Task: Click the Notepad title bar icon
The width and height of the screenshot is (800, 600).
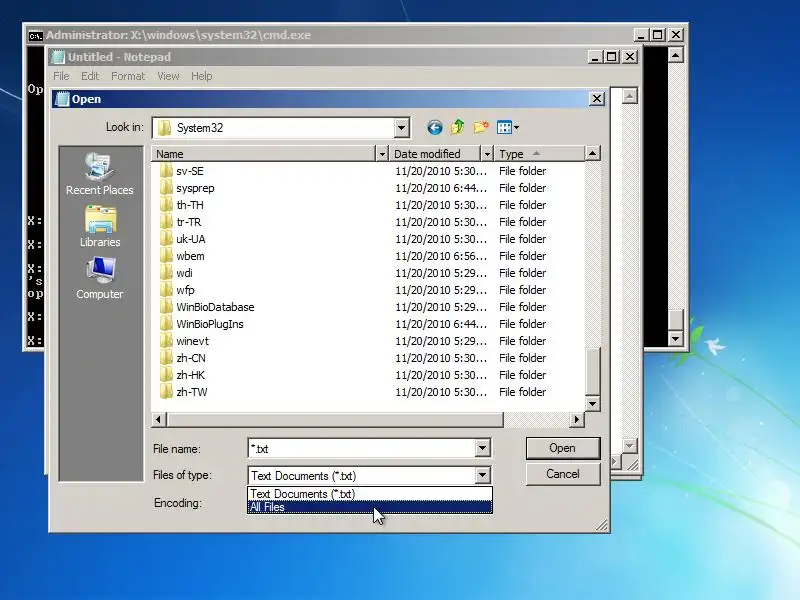Action: point(59,57)
